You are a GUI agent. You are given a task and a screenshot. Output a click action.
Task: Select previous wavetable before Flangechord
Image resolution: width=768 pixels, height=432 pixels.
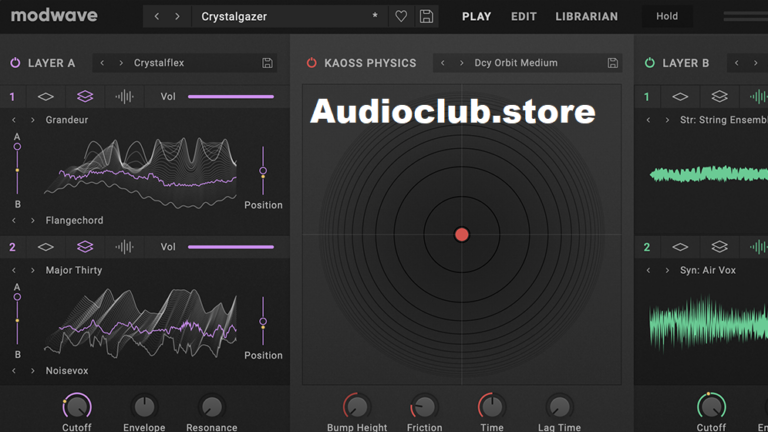[x=14, y=221]
